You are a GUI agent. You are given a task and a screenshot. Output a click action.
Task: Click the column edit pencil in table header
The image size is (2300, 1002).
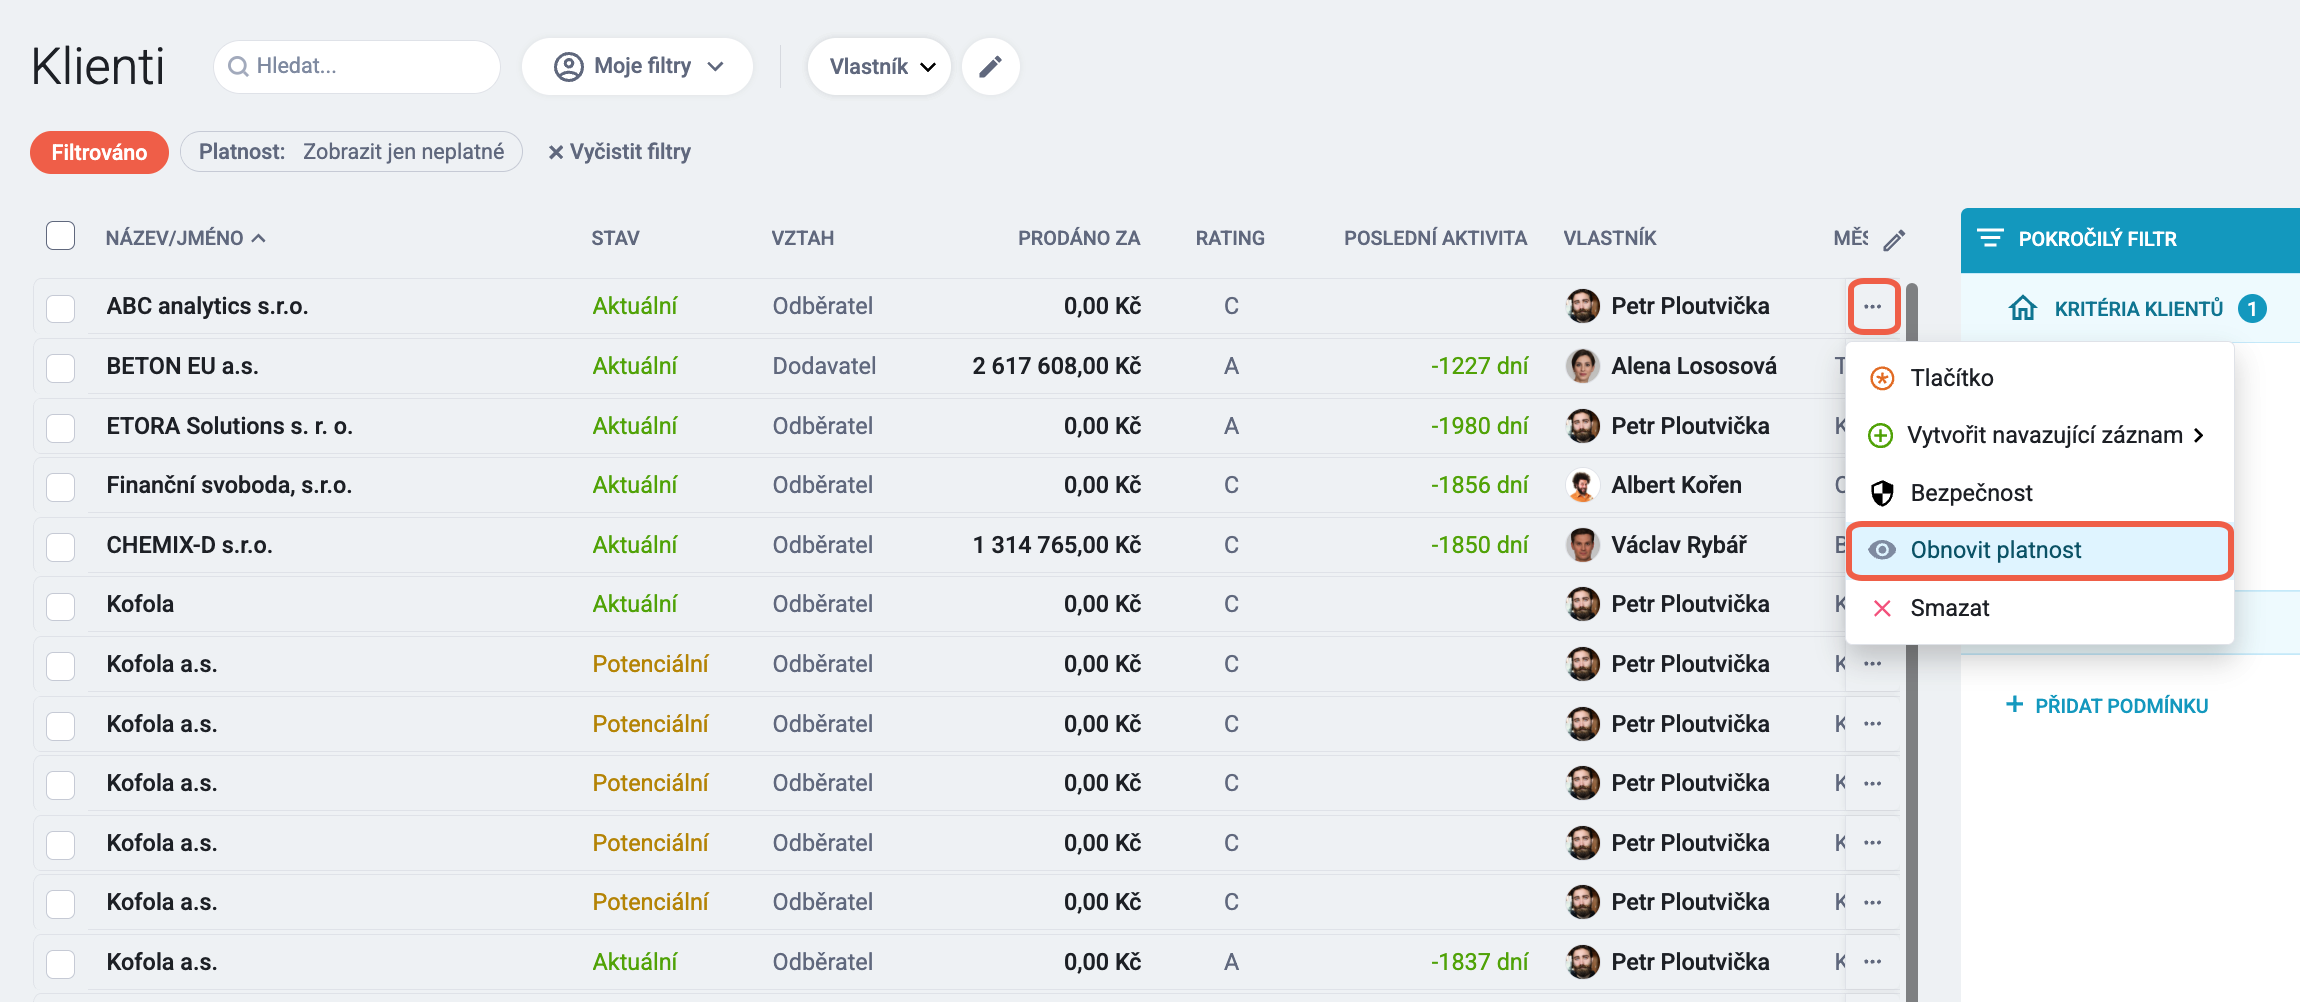tap(1894, 239)
